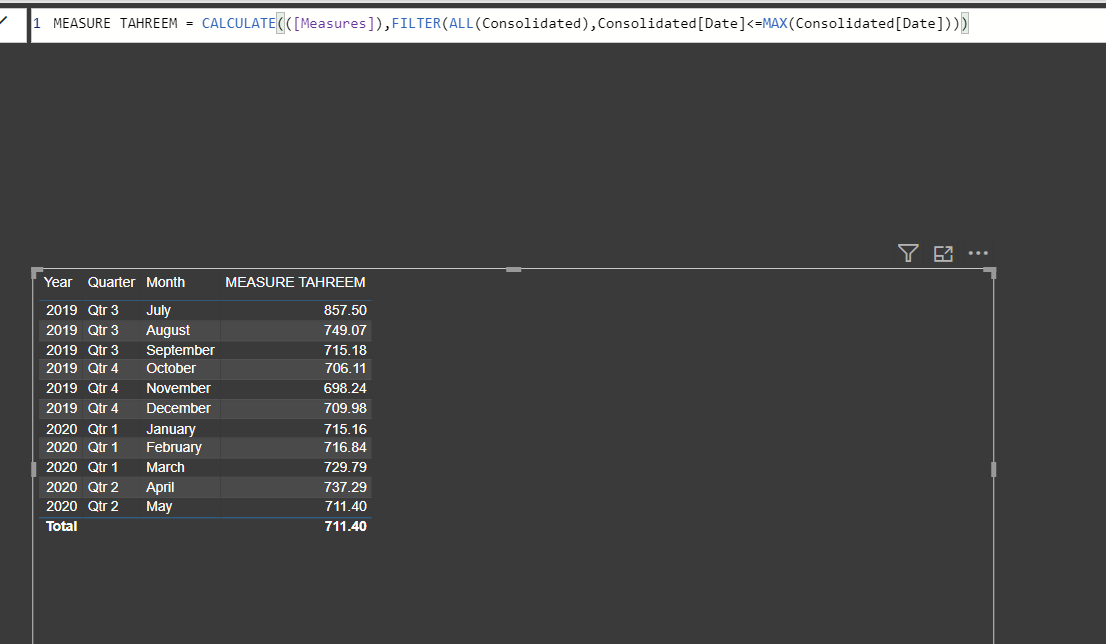Select the September month cell

click(x=181, y=350)
